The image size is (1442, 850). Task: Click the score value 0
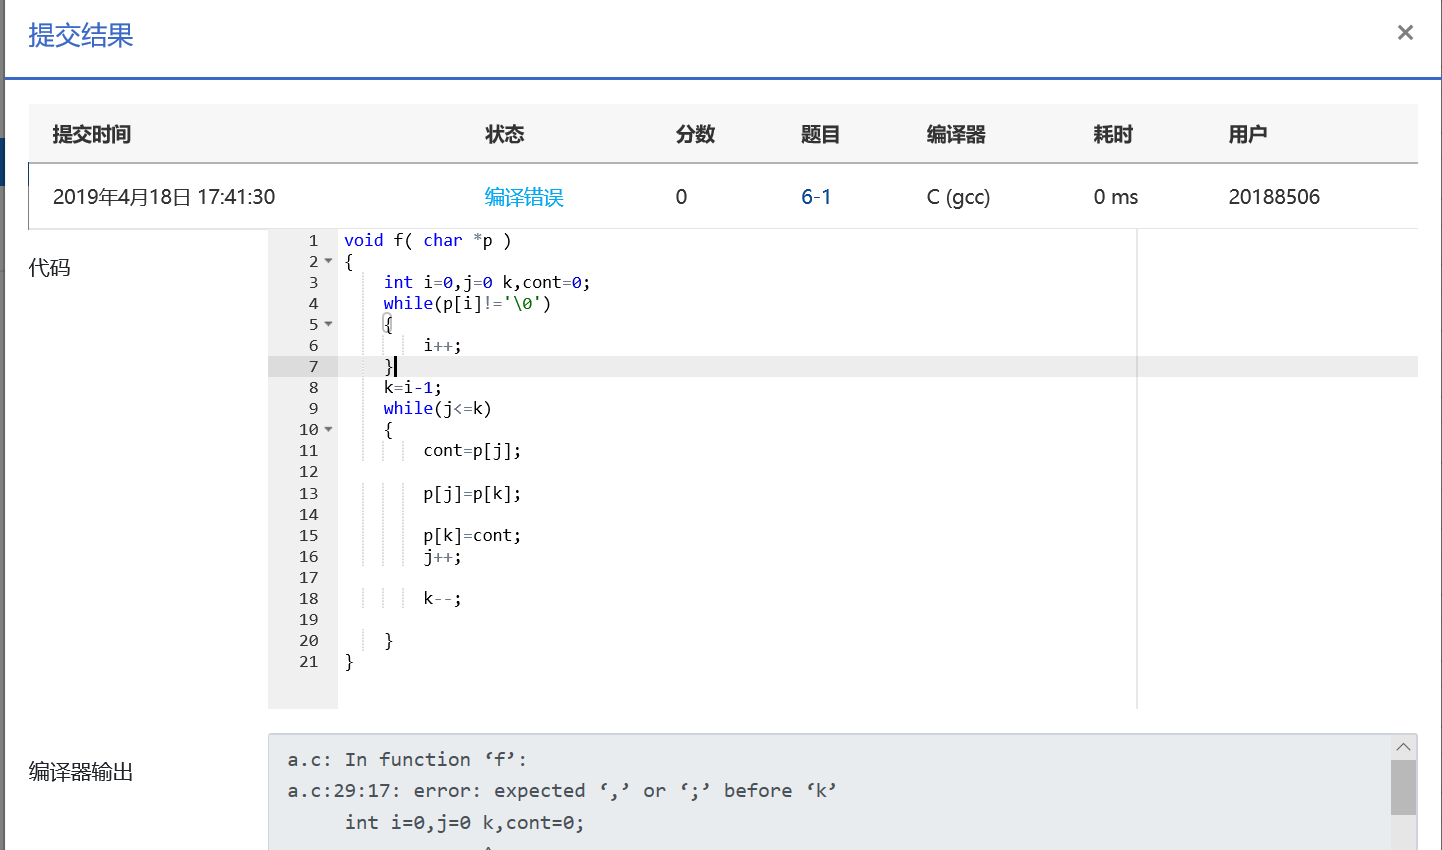pyautogui.click(x=682, y=197)
